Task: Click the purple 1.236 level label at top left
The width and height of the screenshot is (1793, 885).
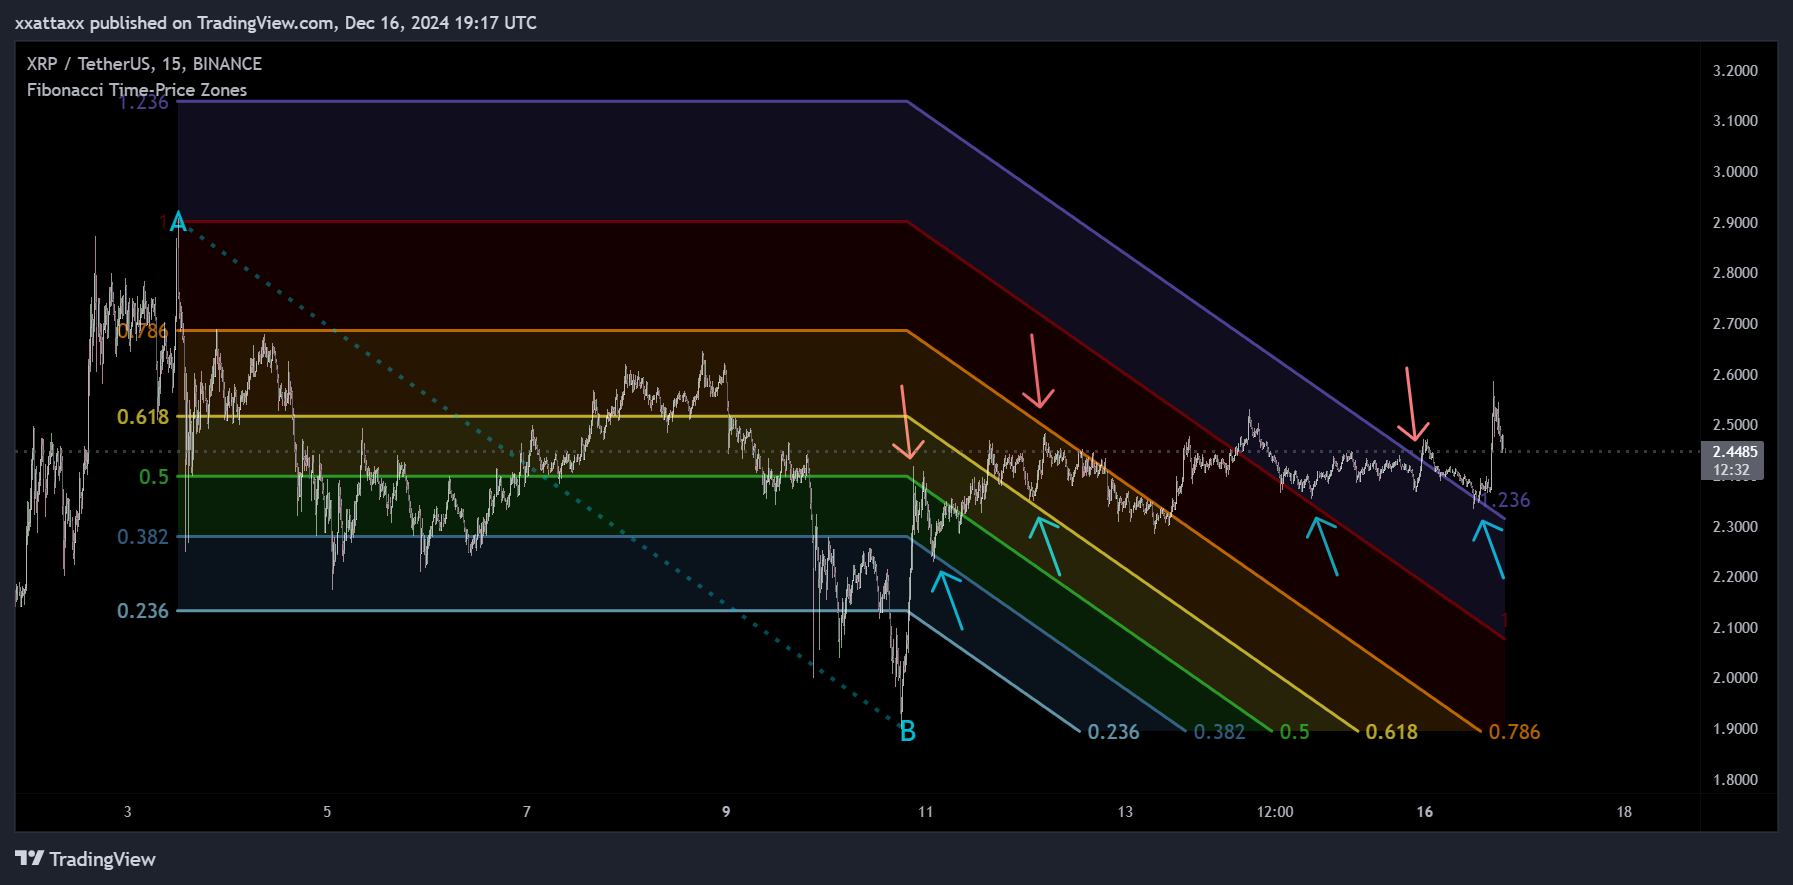Action: click(143, 102)
